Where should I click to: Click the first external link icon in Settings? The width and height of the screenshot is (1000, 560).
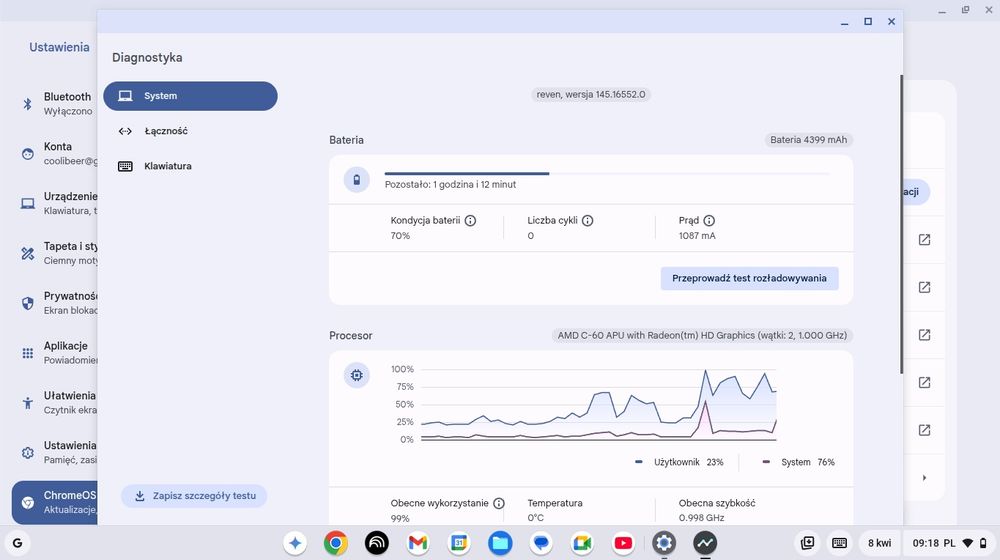click(924, 240)
